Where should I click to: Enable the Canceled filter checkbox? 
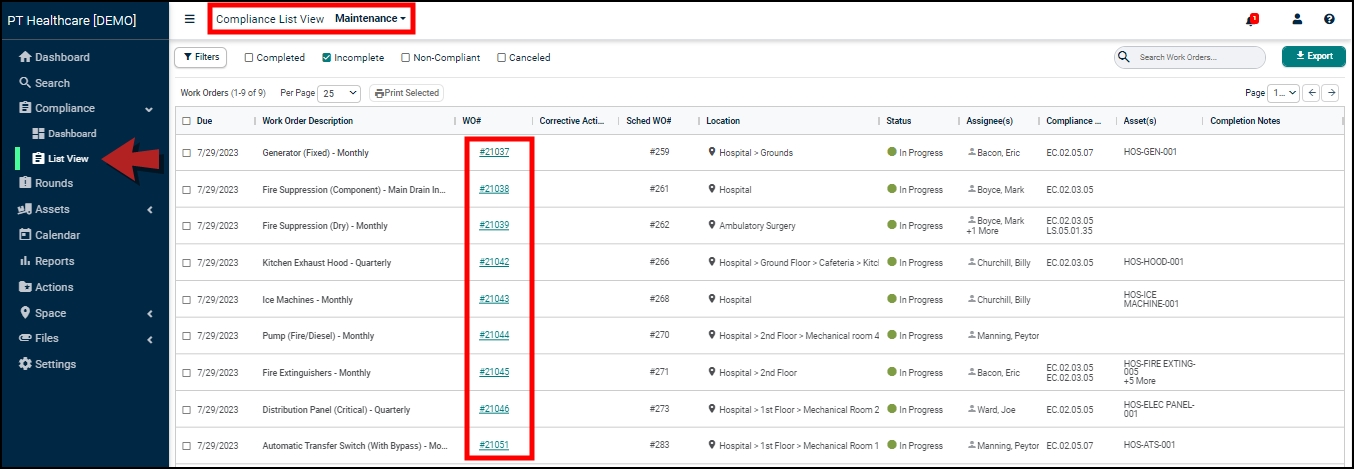[x=501, y=58]
